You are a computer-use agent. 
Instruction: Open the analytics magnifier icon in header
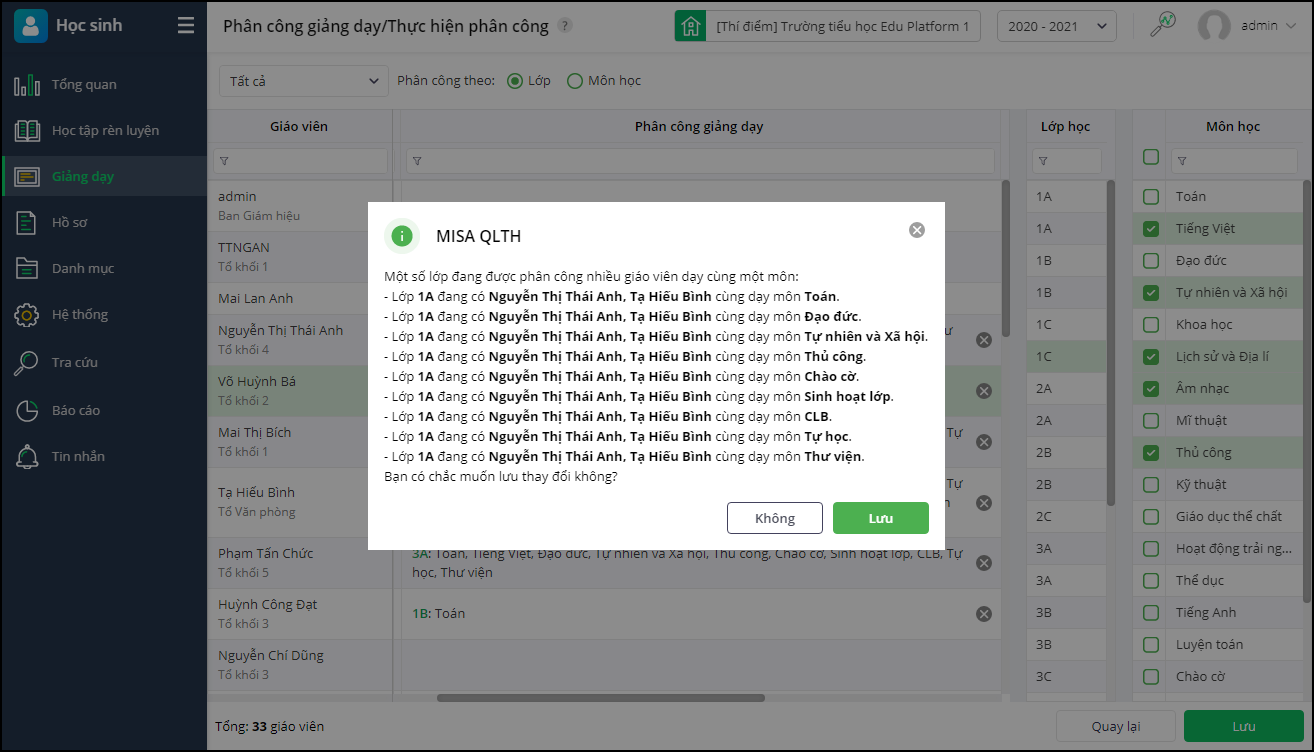pyautogui.click(x=1163, y=25)
